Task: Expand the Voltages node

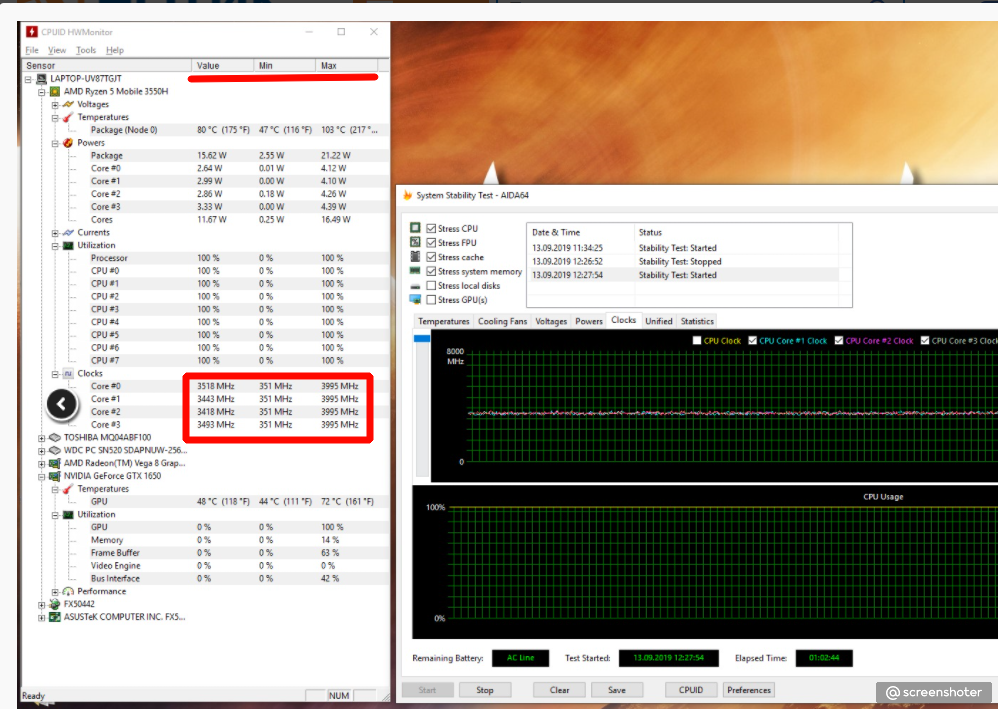Action: pyautogui.click(x=55, y=105)
